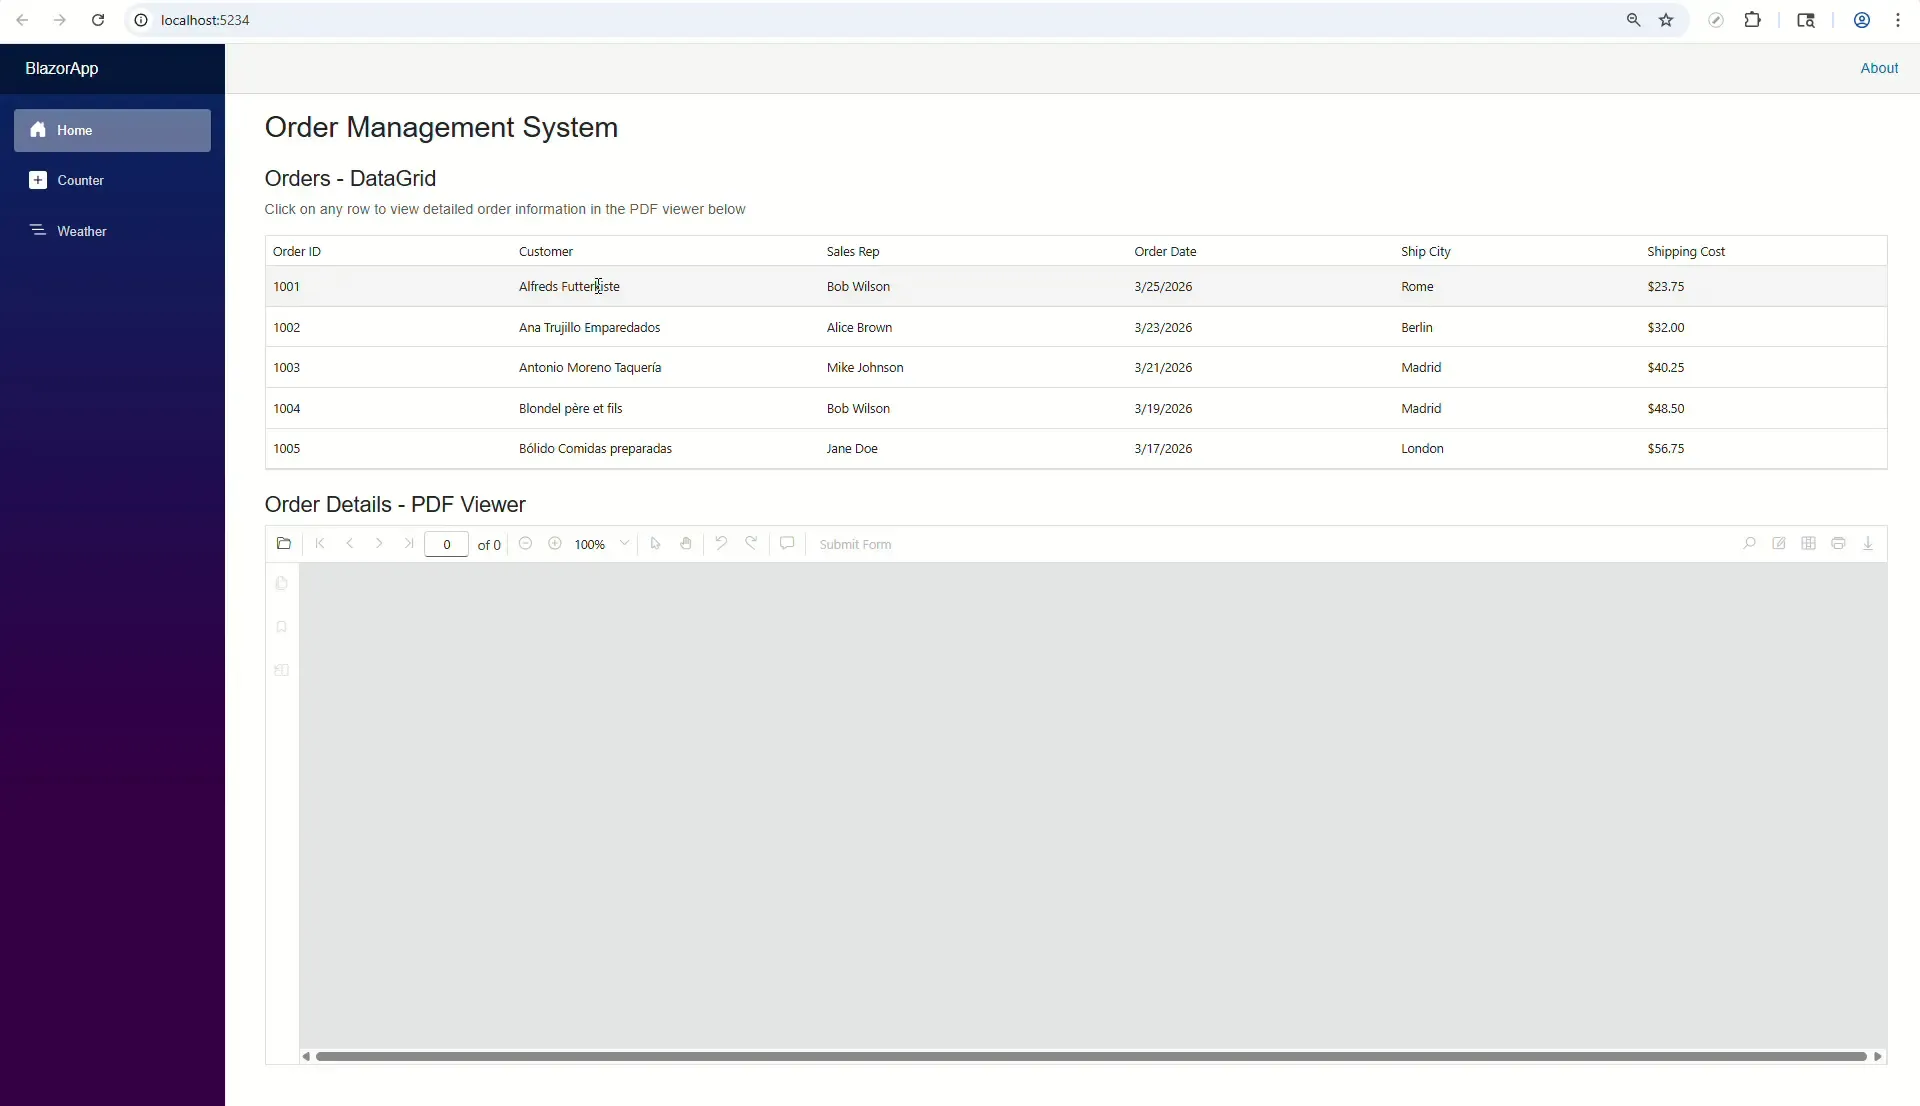The image size is (1920, 1106).
Task: Select the Bólido Comidas preparadas row
Action: (x=1076, y=449)
